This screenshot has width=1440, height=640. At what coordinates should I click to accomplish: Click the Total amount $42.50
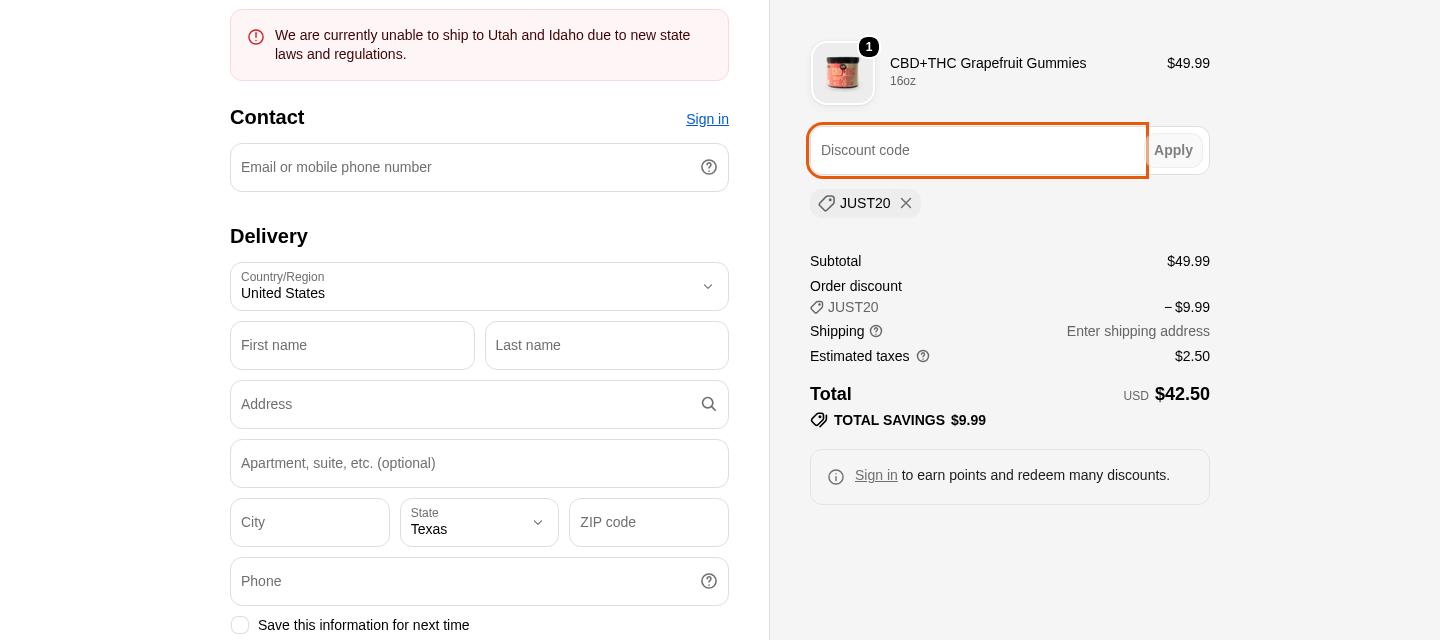1182,394
